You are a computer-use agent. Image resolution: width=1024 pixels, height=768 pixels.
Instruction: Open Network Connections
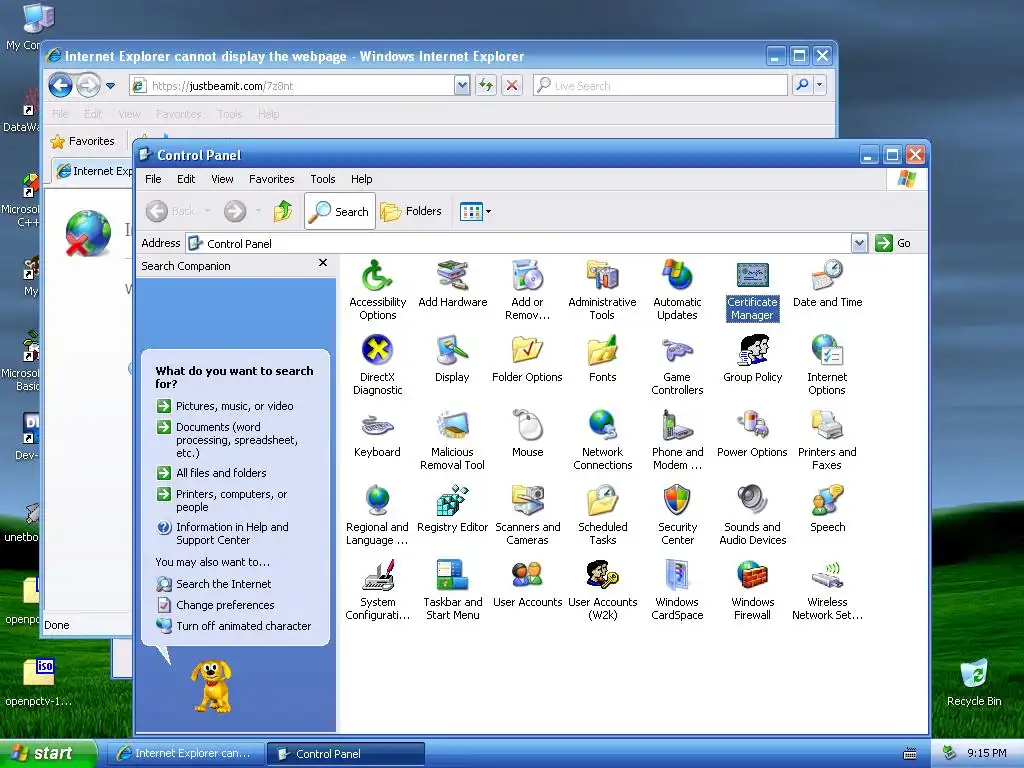tap(602, 440)
